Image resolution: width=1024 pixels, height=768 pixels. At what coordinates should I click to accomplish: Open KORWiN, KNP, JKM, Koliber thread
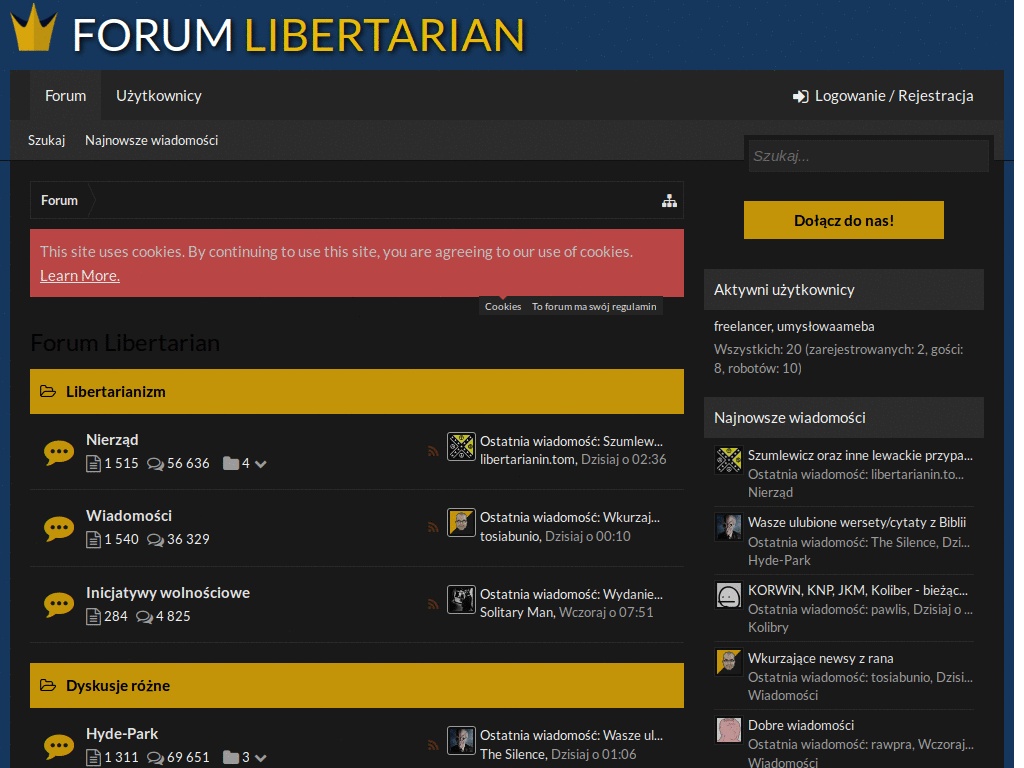pos(857,590)
